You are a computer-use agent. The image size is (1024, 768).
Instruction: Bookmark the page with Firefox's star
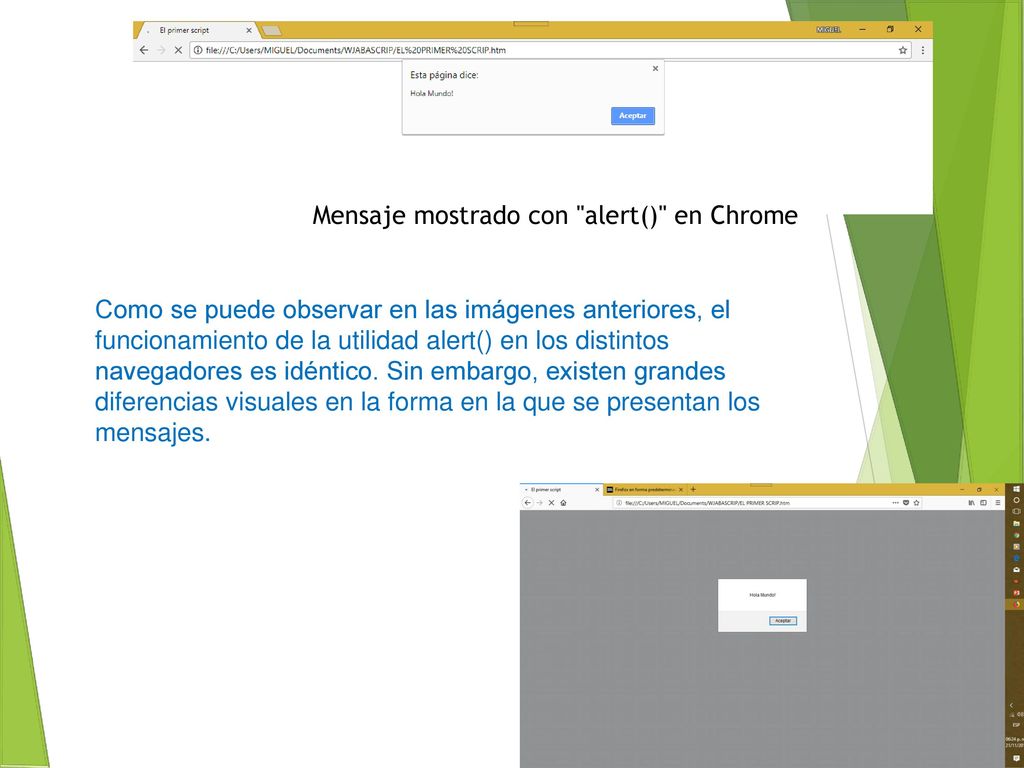click(916, 503)
